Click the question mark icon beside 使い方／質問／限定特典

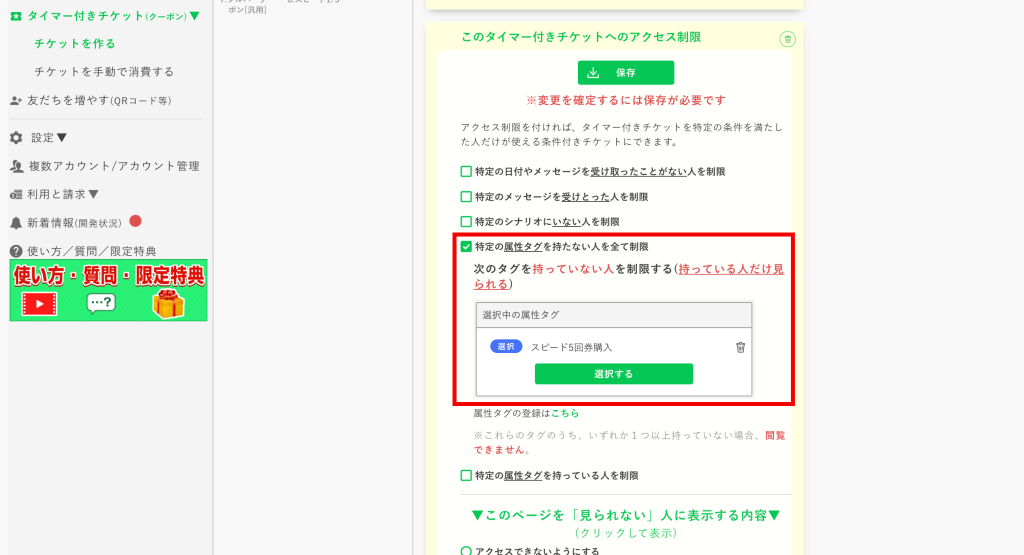(x=16, y=251)
